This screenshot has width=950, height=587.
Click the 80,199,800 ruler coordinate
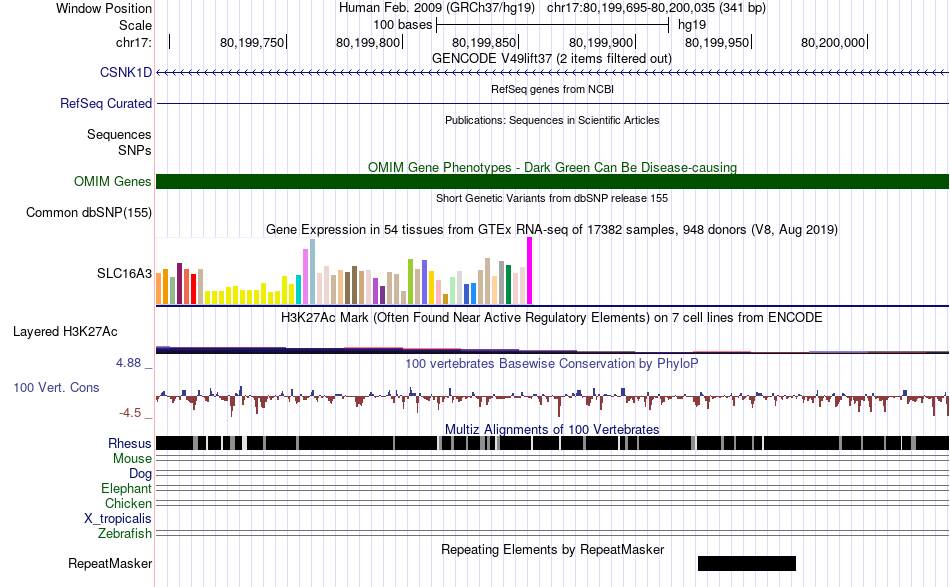368,42
